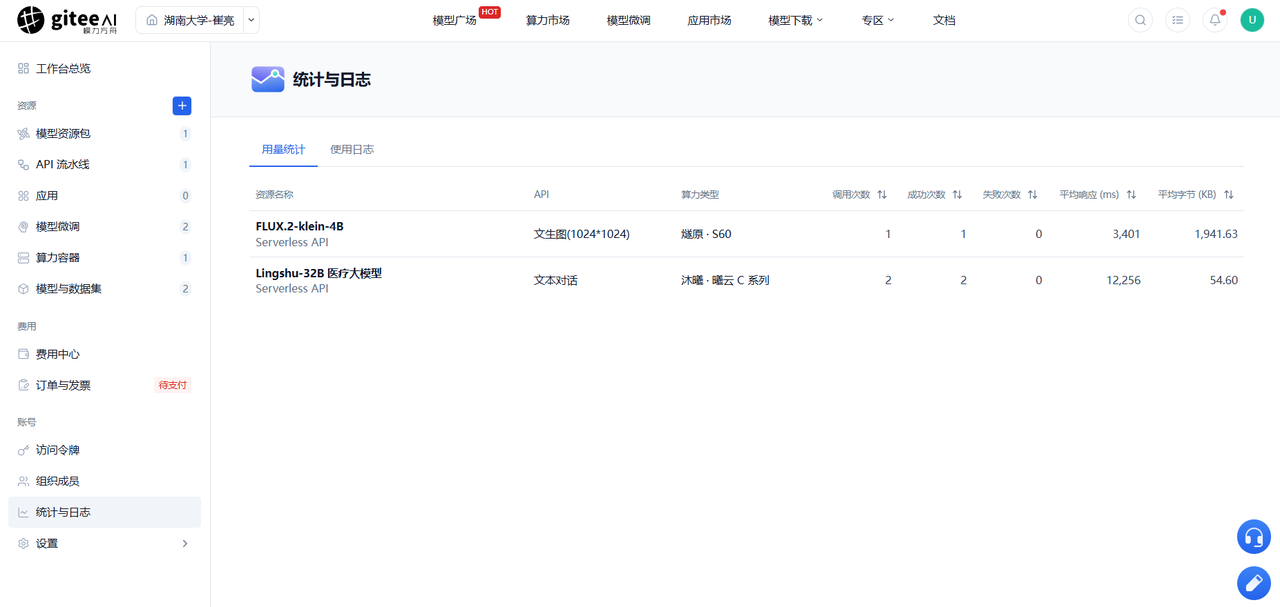Image resolution: width=1280 pixels, height=607 pixels.
Task: Sort table by 平均字节 (KB)
Action: pyautogui.click(x=1229, y=195)
